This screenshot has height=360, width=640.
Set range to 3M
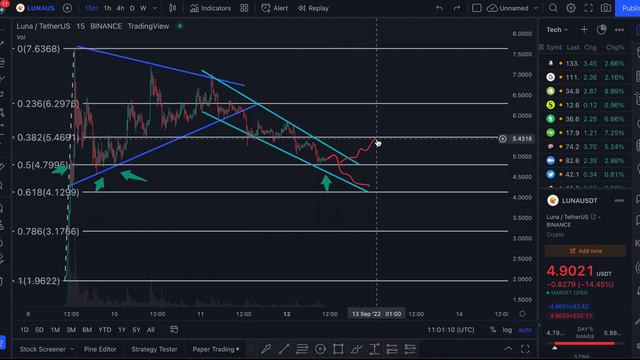pyautogui.click(x=71, y=330)
